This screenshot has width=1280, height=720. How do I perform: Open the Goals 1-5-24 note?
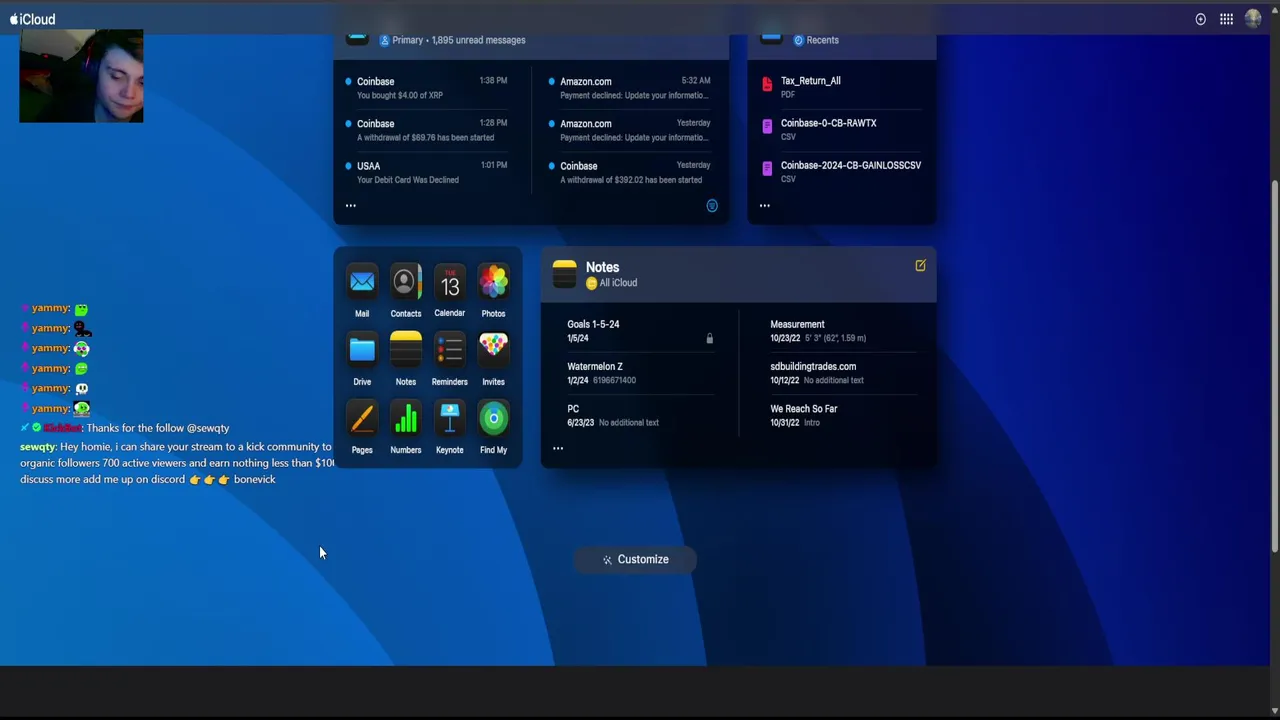point(640,331)
